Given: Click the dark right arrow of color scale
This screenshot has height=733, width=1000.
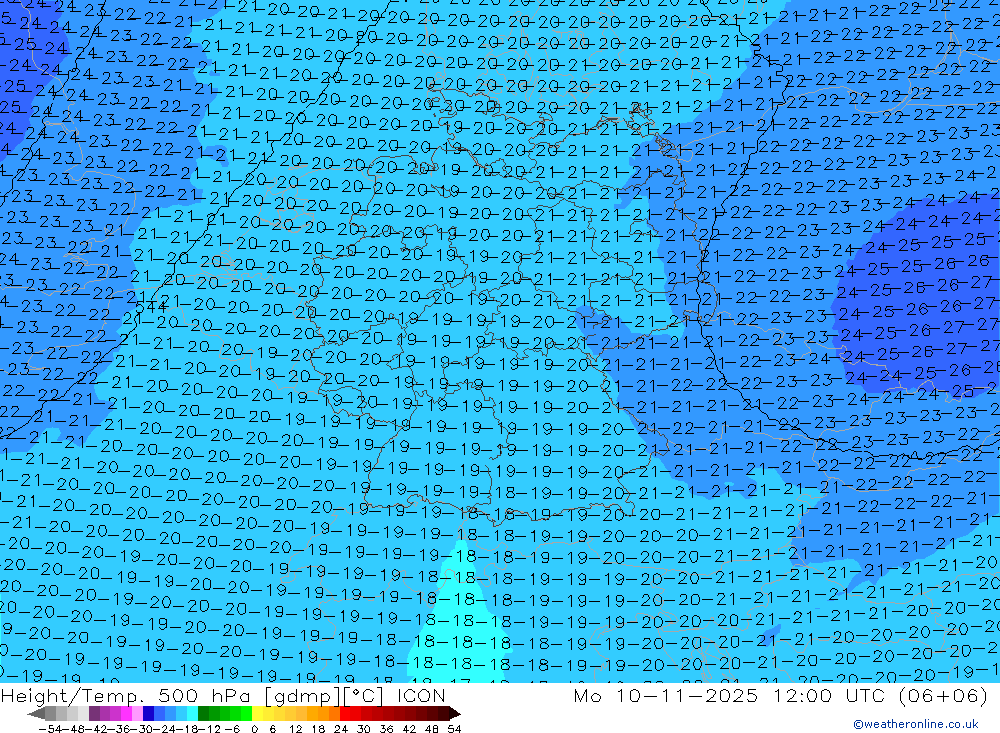Looking at the screenshot, I should coord(455,713).
